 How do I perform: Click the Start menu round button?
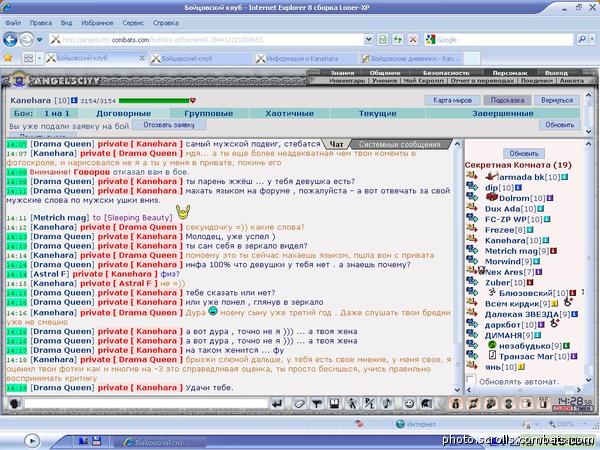(x=32, y=441)
